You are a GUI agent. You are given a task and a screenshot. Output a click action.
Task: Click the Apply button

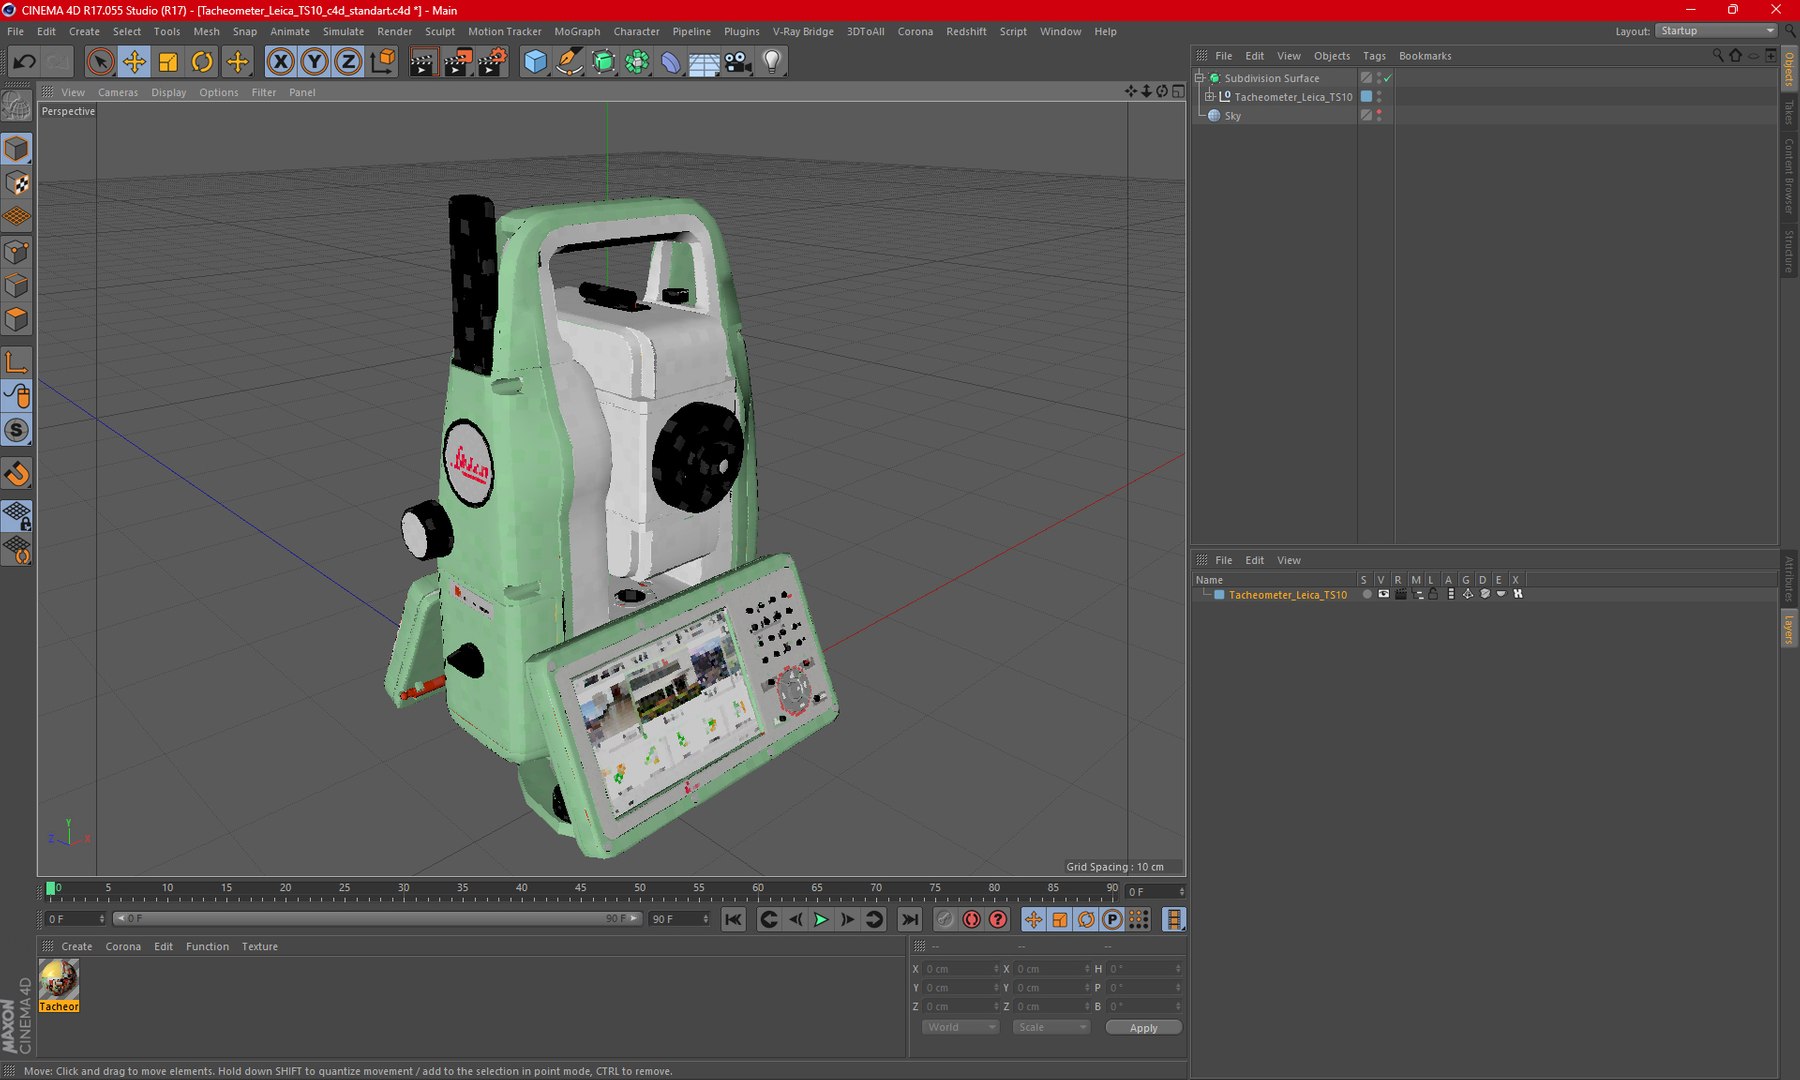(x=1143, y=1027)
